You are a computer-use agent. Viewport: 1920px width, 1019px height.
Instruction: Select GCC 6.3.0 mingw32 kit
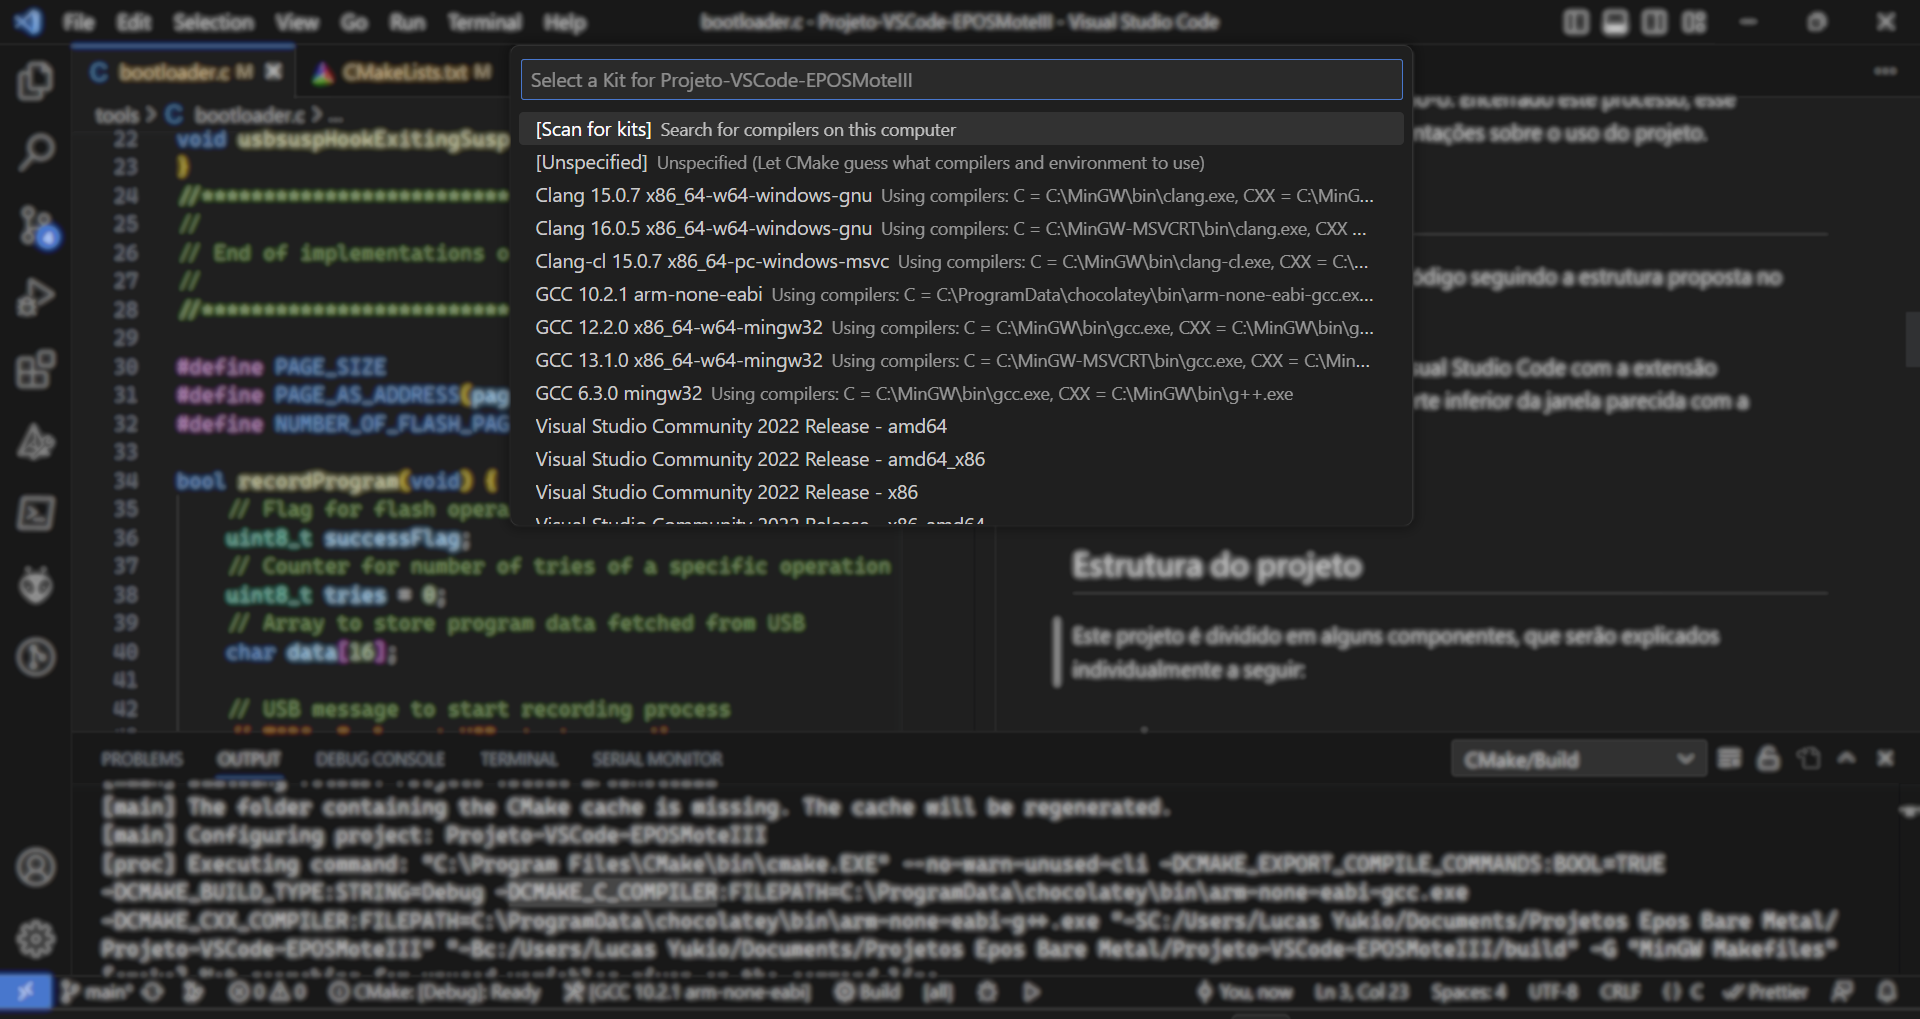[961, 393]
